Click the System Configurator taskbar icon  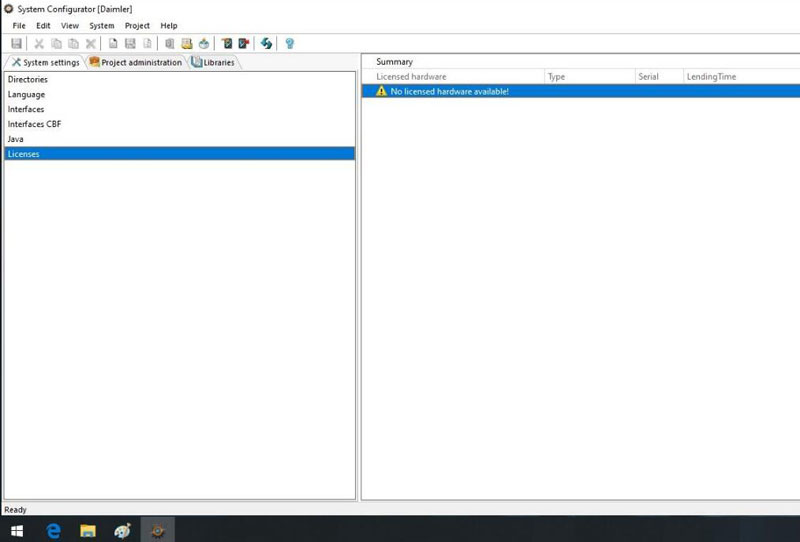[158, 531]
